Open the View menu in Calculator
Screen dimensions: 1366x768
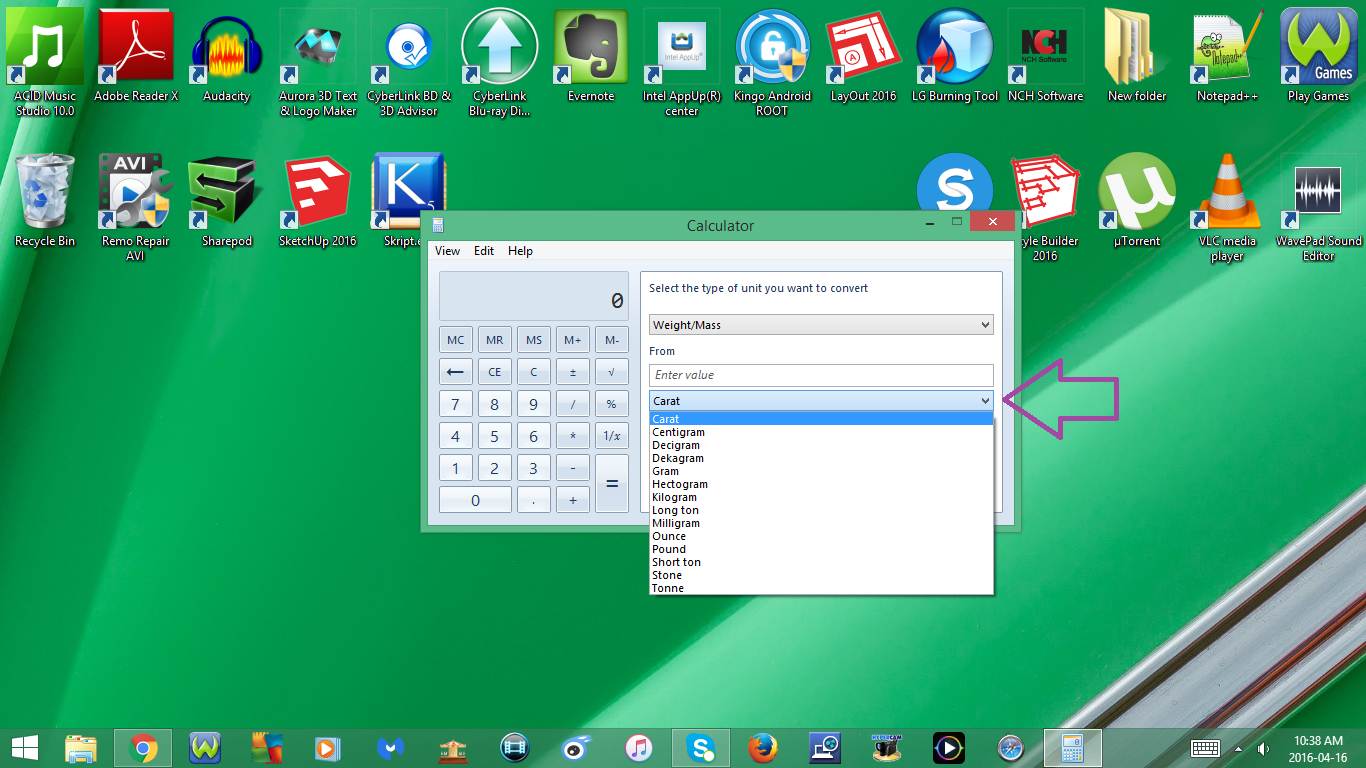[447, 251]
